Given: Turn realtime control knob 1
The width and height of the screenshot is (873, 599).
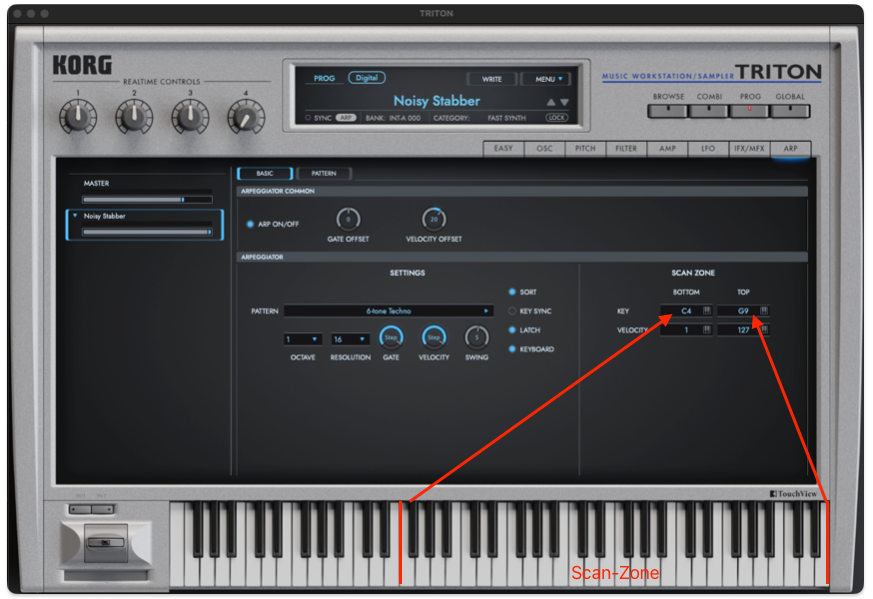Looking at the screenshot, I should point(78,116).
